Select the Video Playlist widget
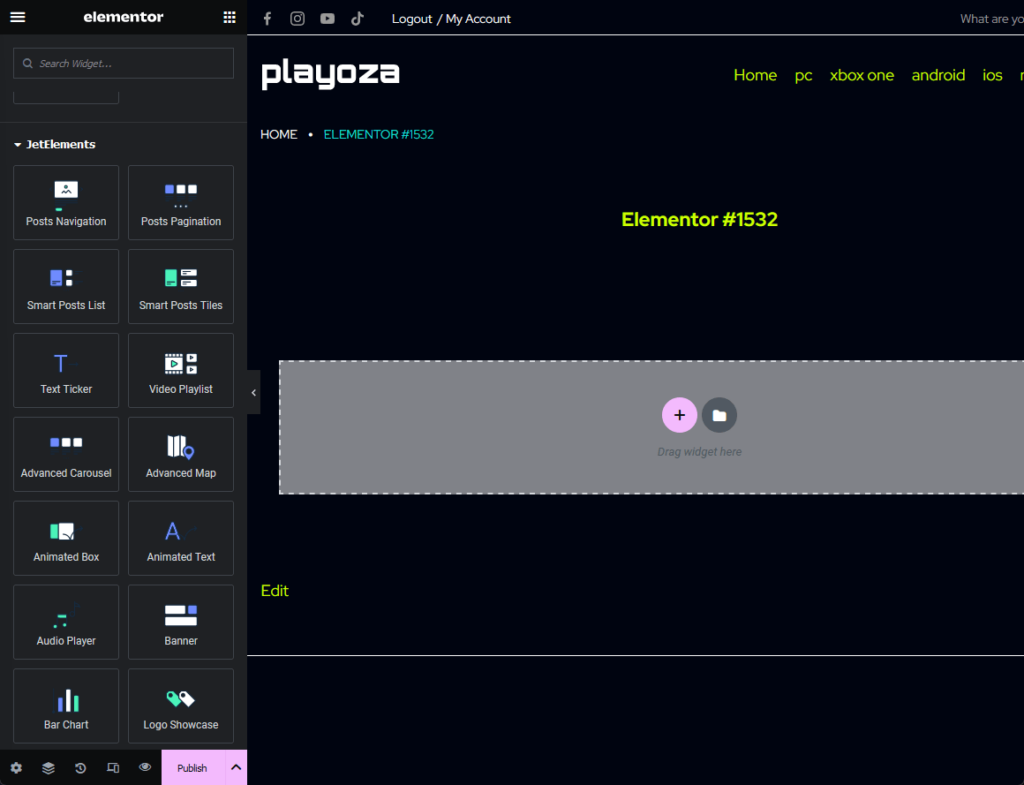 coord(181,370)
